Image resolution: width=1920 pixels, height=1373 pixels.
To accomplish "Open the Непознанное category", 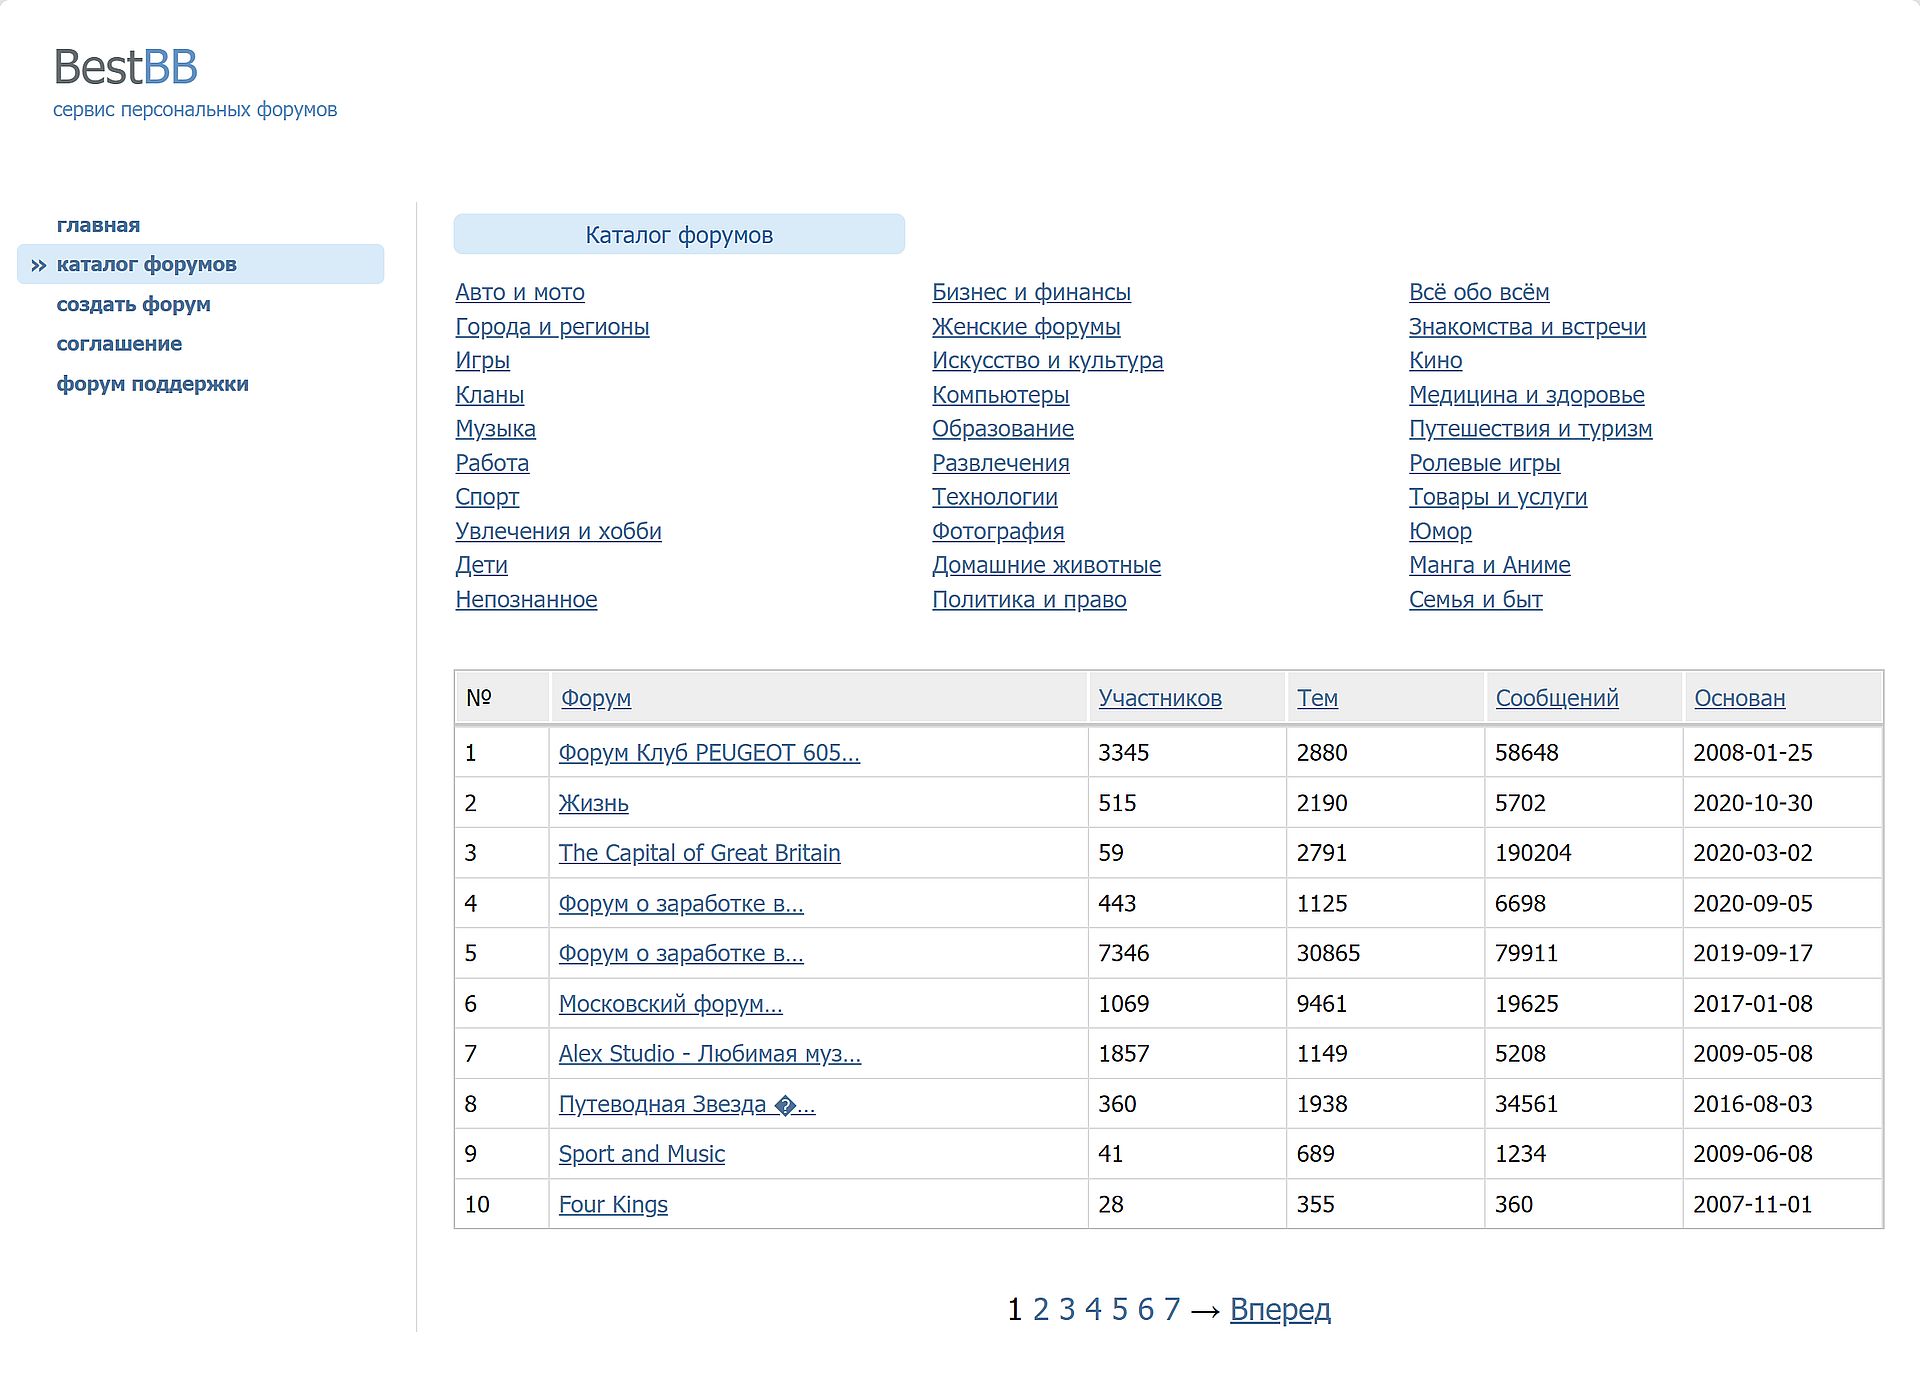I will tap(526, 599).
